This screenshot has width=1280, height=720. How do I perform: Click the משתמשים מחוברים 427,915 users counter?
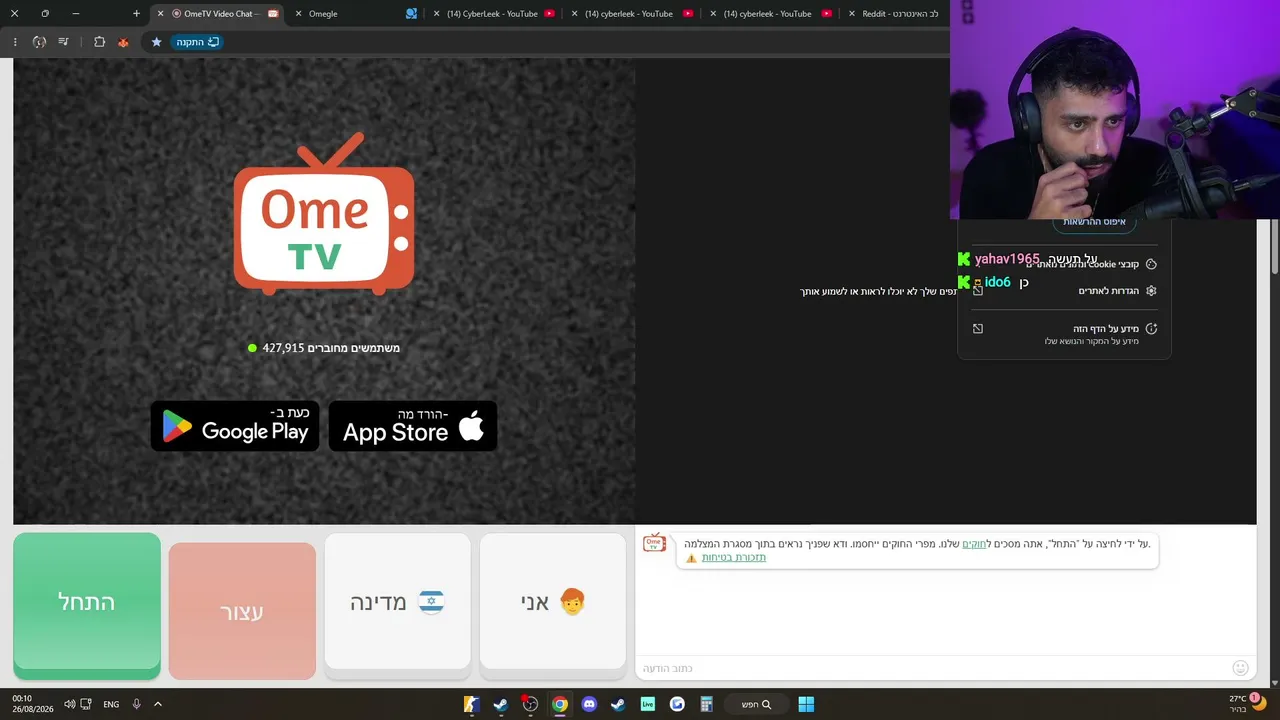pyautogui.click(x=324, y=348)
